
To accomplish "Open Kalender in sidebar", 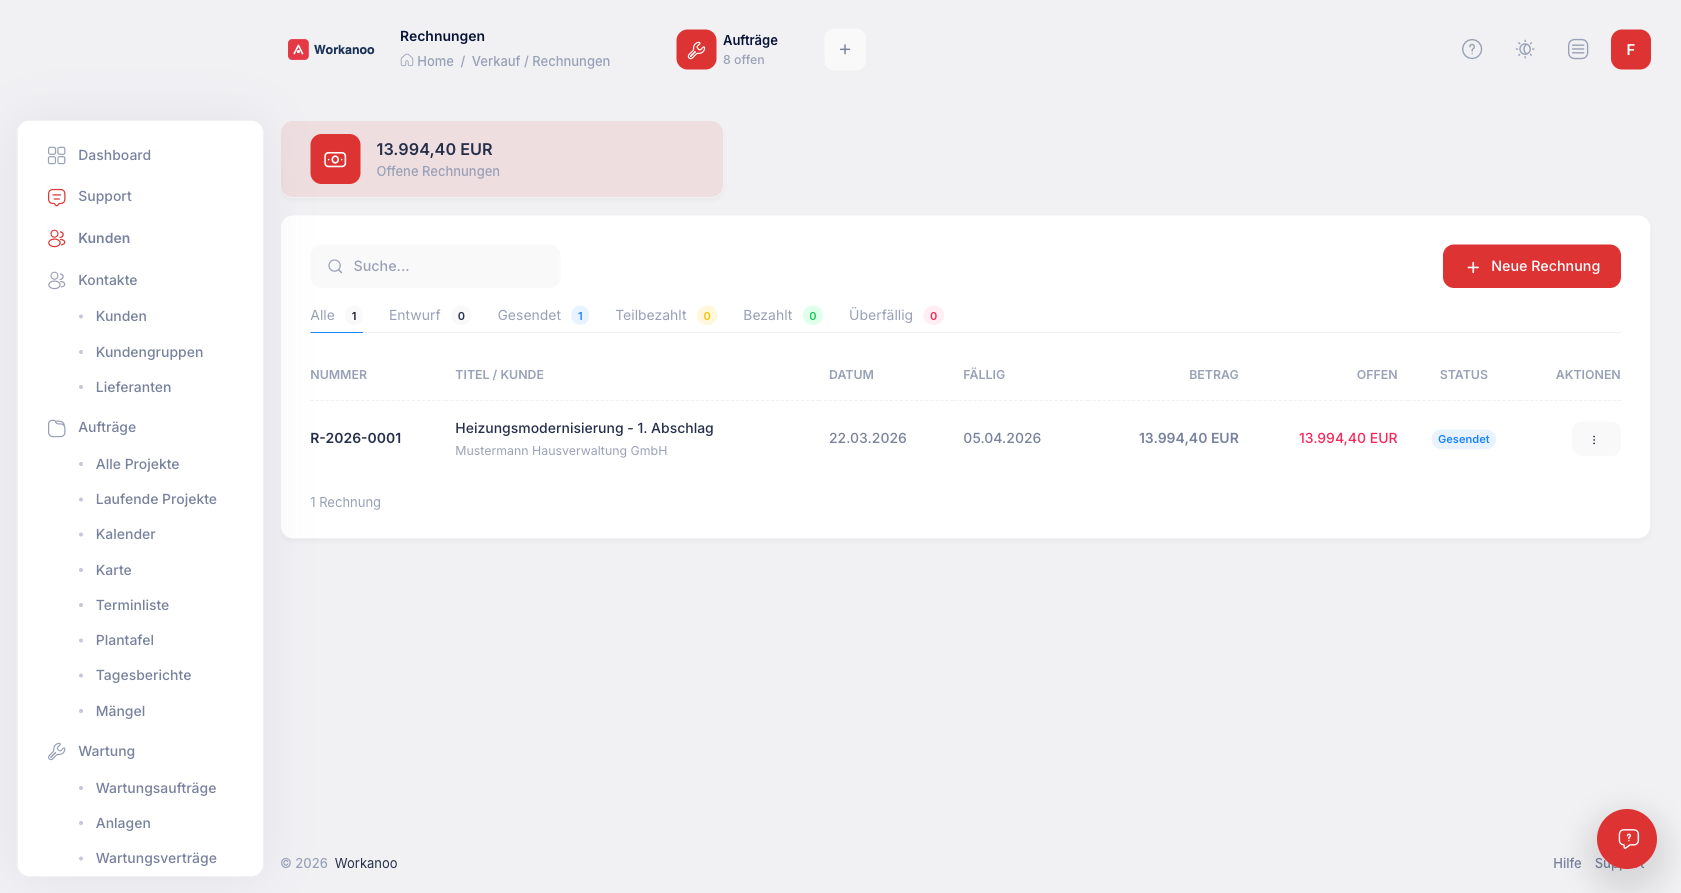I will (x=125, y=534).
